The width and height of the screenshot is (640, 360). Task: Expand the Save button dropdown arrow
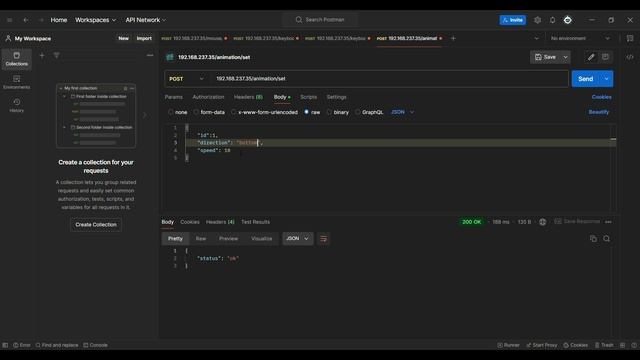565,57
